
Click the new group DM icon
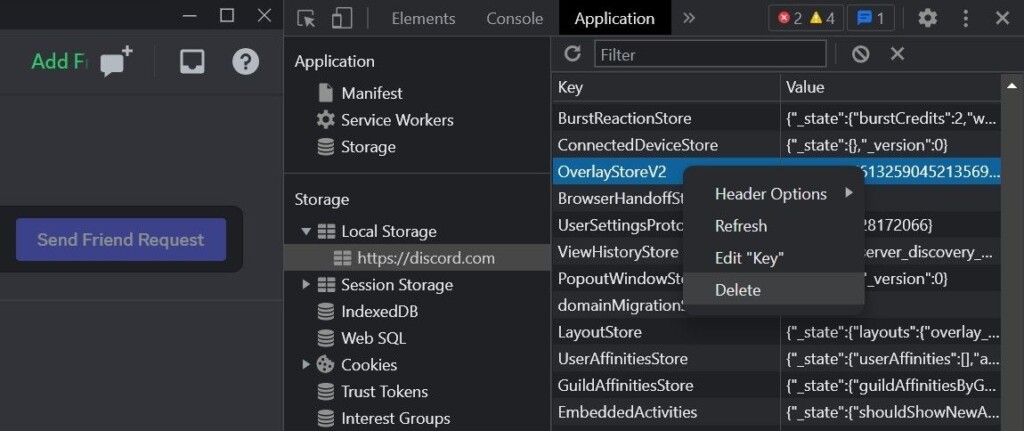pos(116,62)
